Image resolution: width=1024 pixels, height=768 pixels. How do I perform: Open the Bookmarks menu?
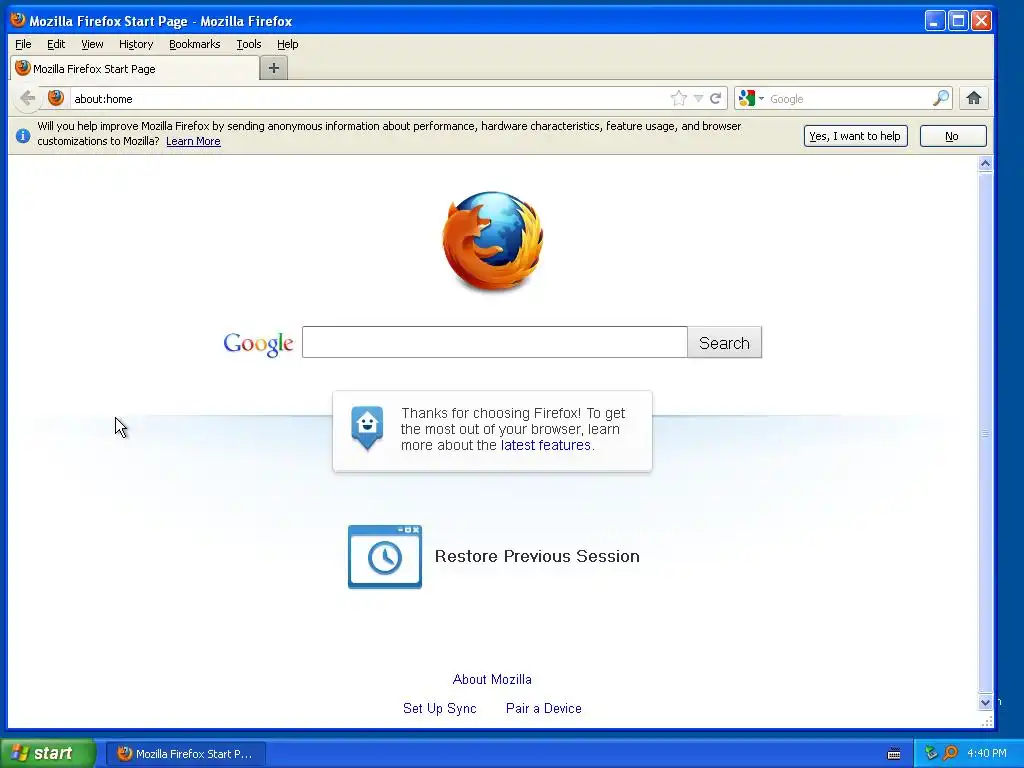[x=195, y=44]
